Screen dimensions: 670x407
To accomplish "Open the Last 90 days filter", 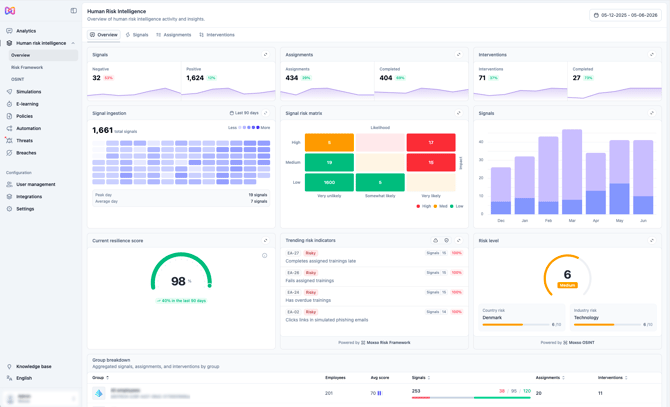I will [x=244, y=113].
